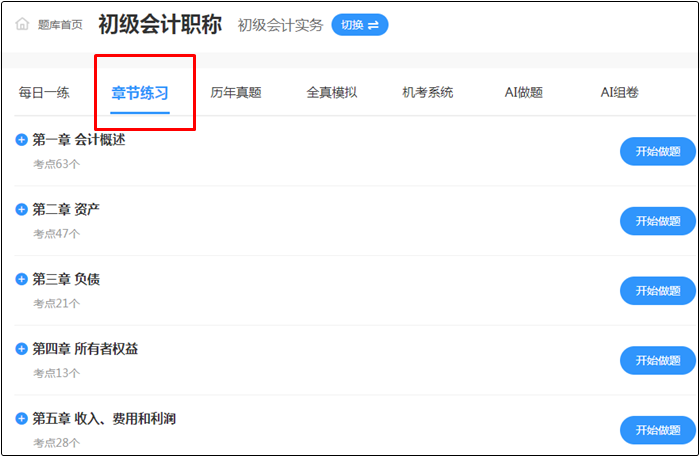Click the 考点13个 count text
Image resolution: width=700 pixels, height=457 pixels.
(57, 373)
